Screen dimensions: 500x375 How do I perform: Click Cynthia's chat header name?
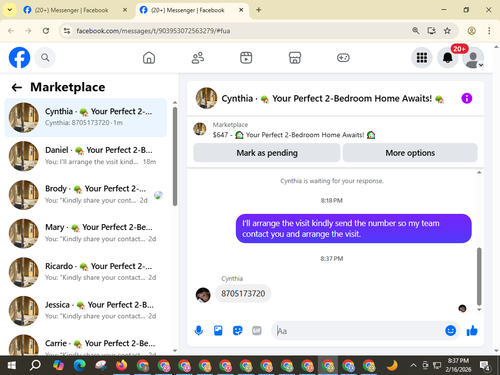click(332, 99)
